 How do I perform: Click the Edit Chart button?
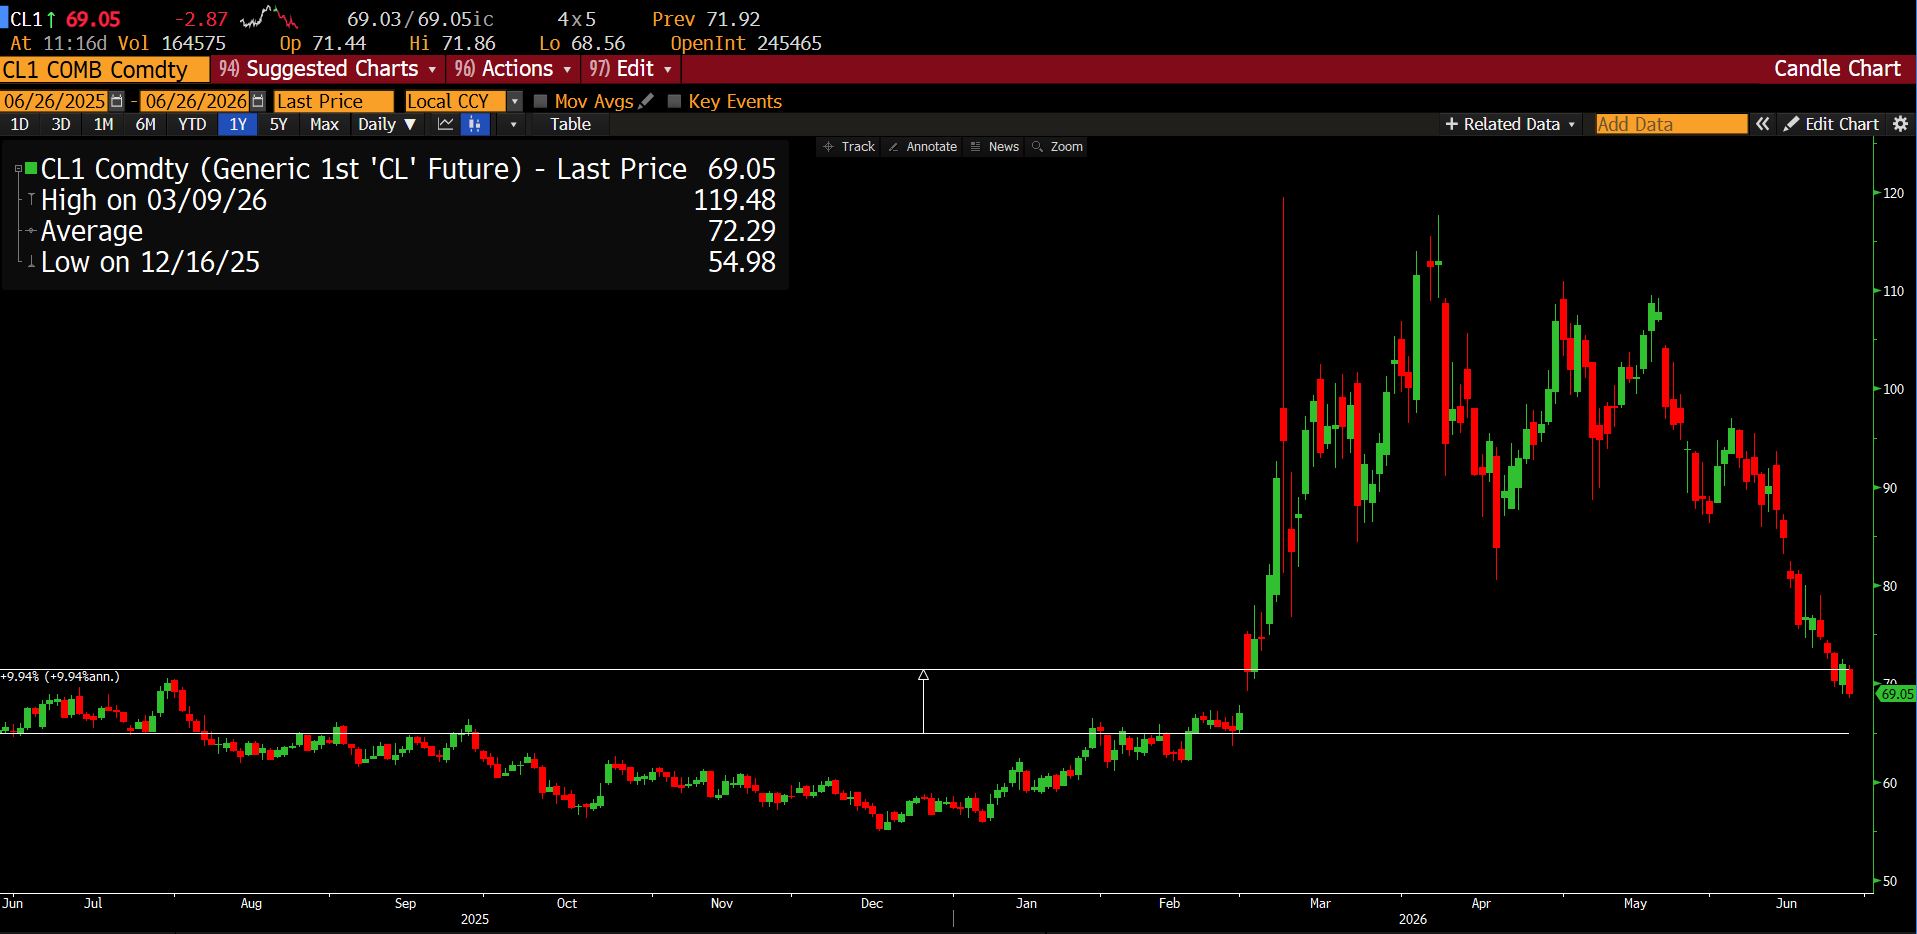1832,124
